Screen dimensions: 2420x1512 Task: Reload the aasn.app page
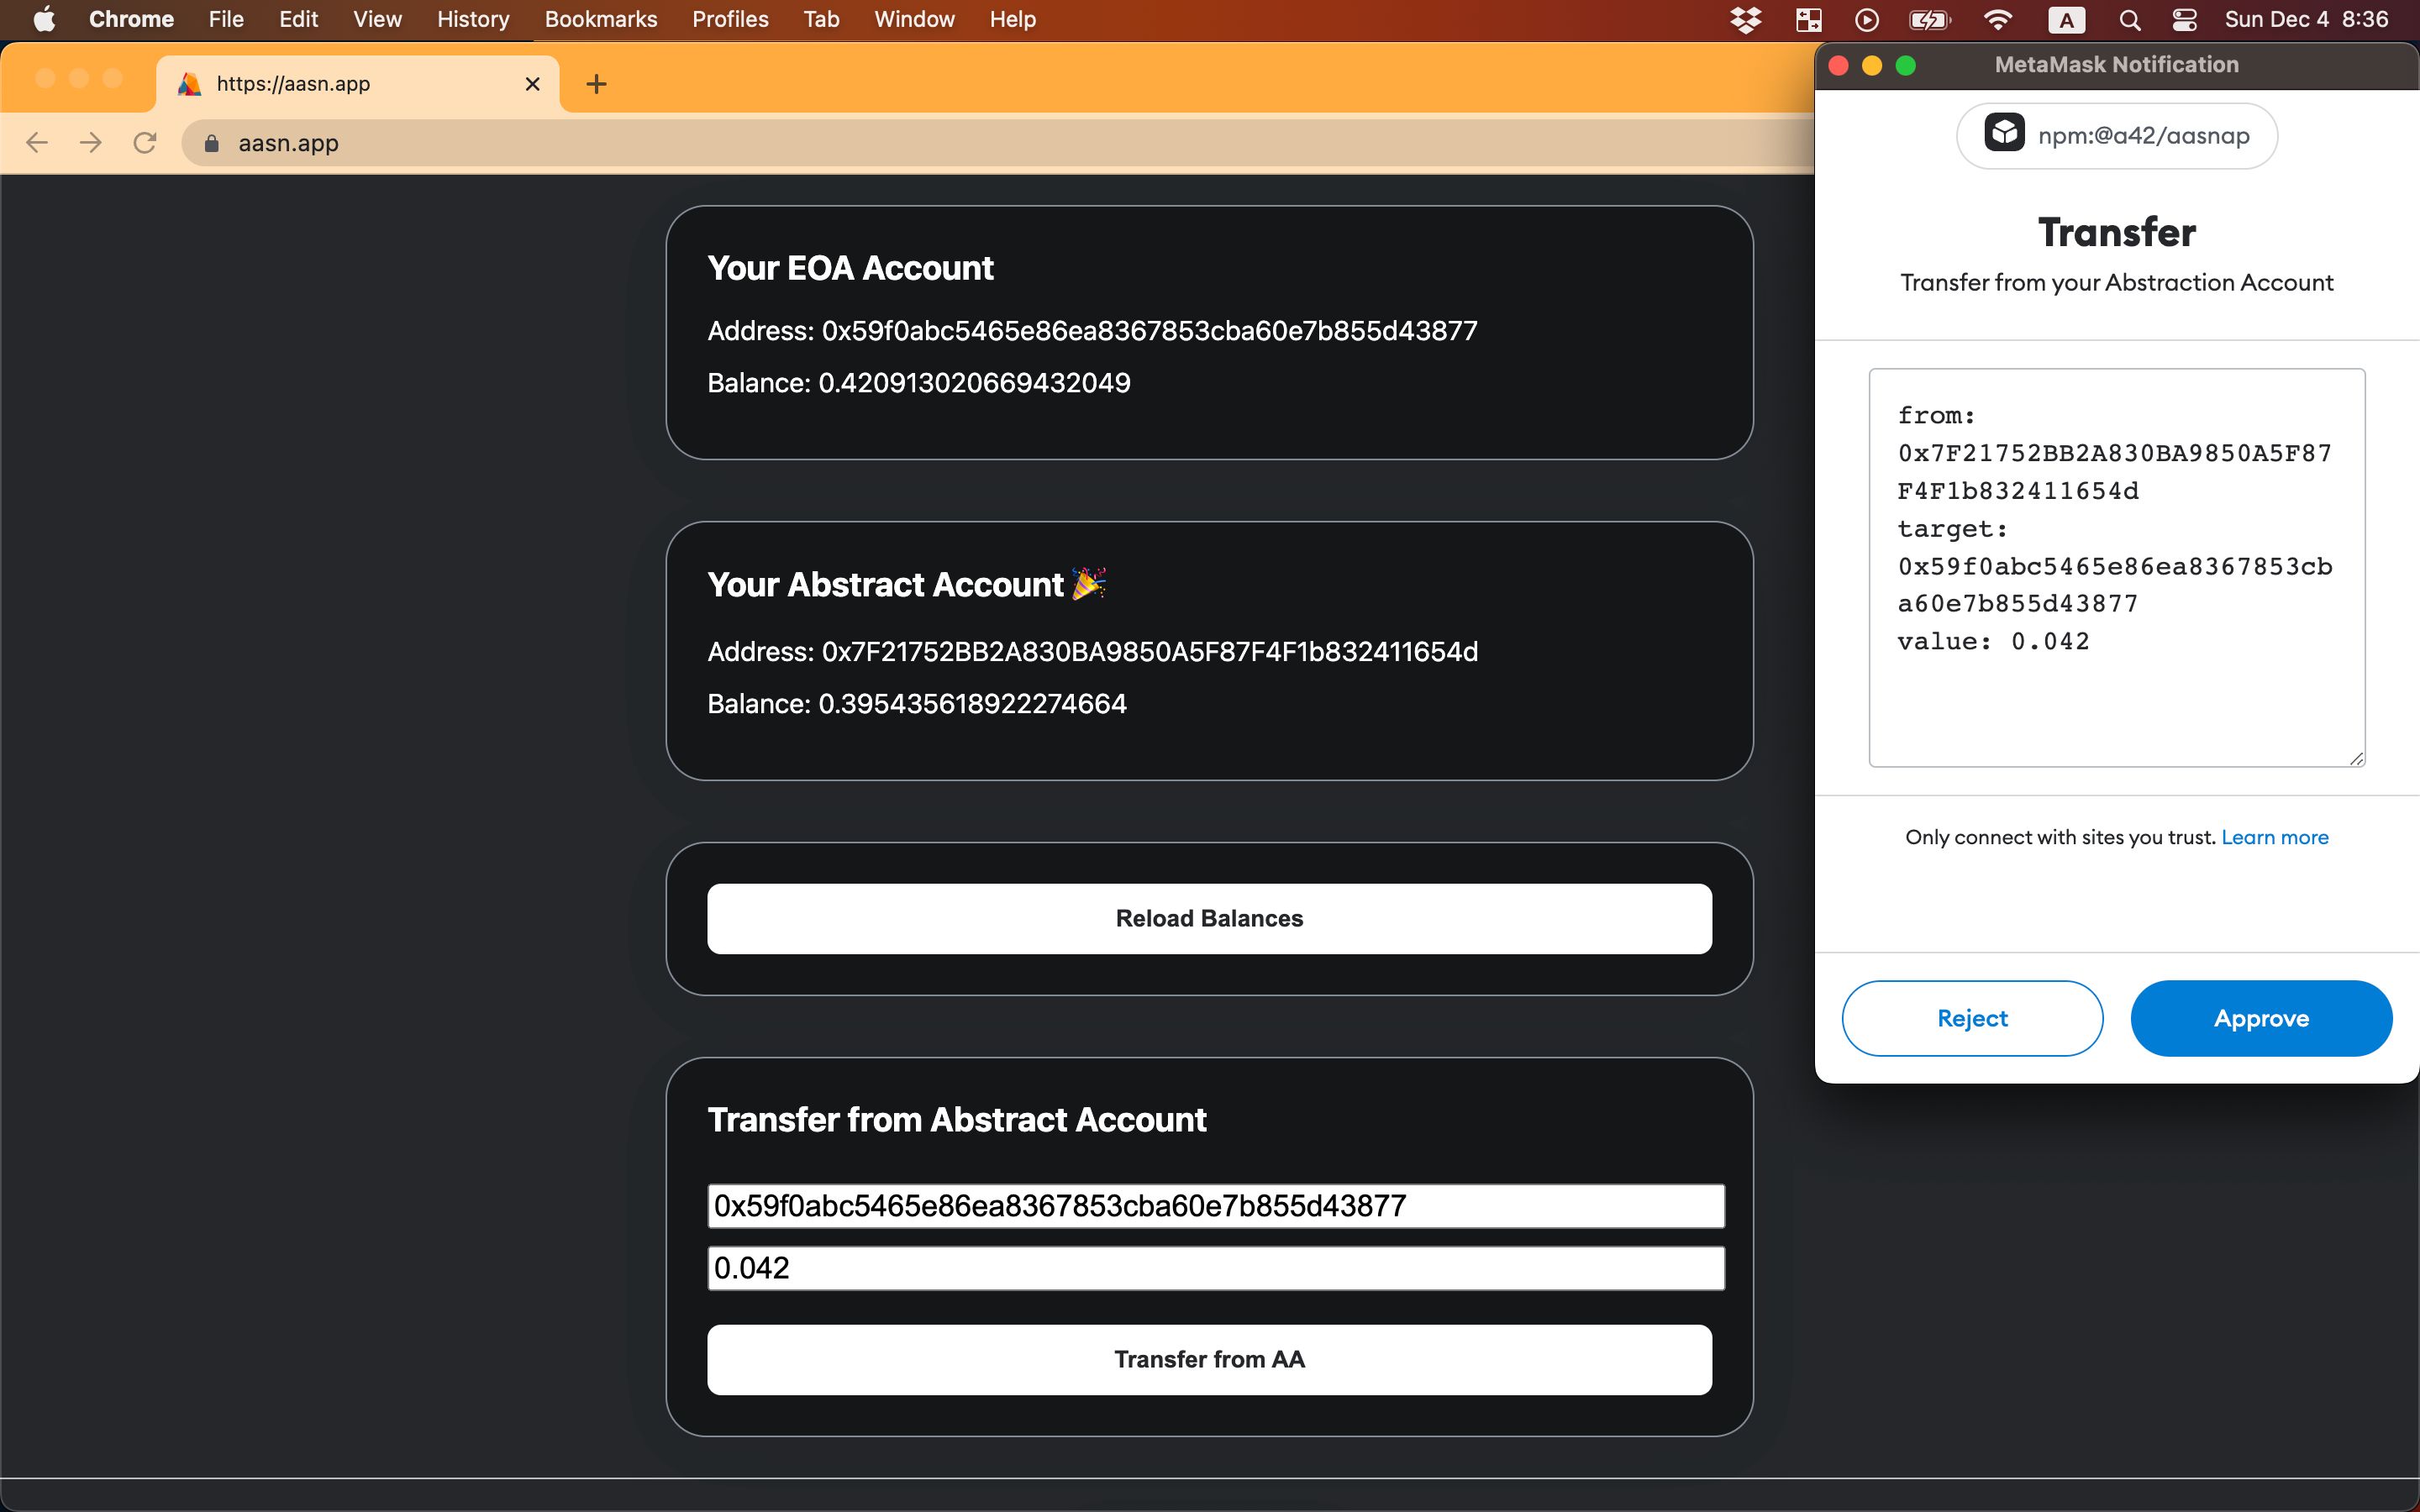click(x=145, y=143)
